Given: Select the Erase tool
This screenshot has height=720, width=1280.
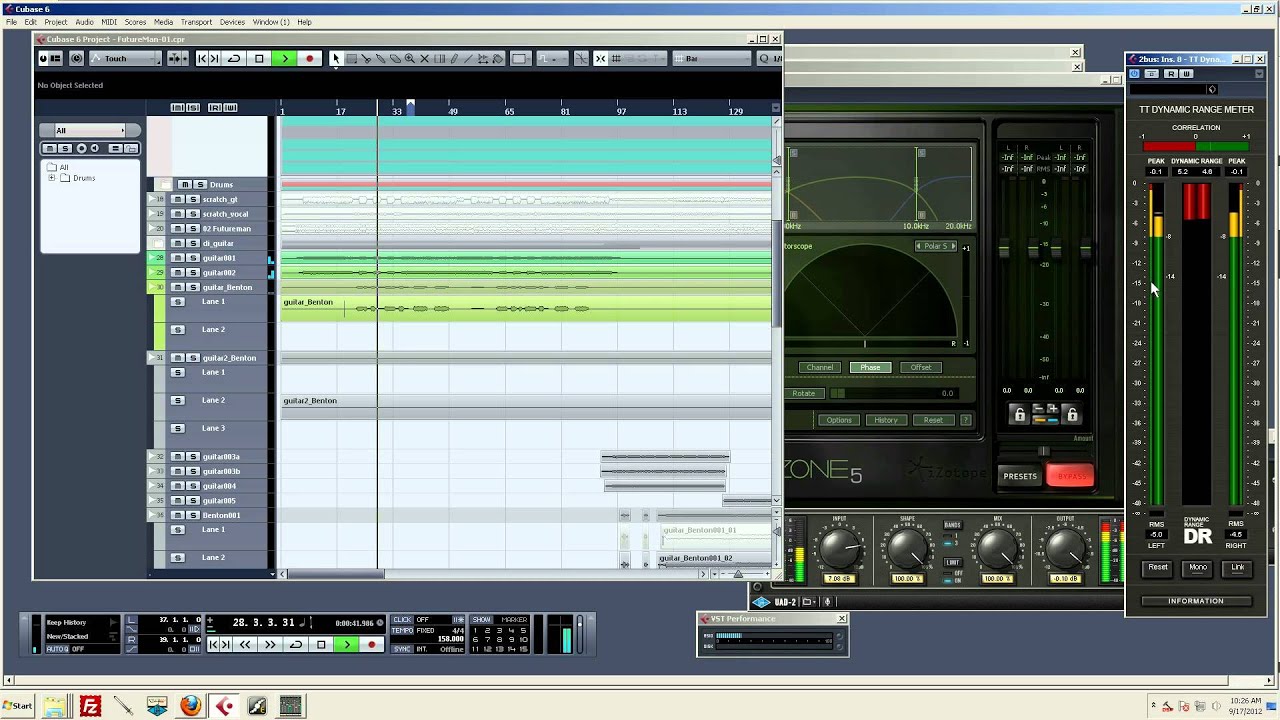Looking at the screenshot, I should (x=395, y=59).
